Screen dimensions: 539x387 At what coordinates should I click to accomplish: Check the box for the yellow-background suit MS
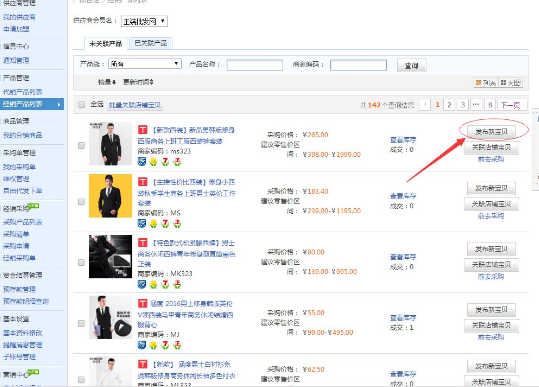[81, 201]
